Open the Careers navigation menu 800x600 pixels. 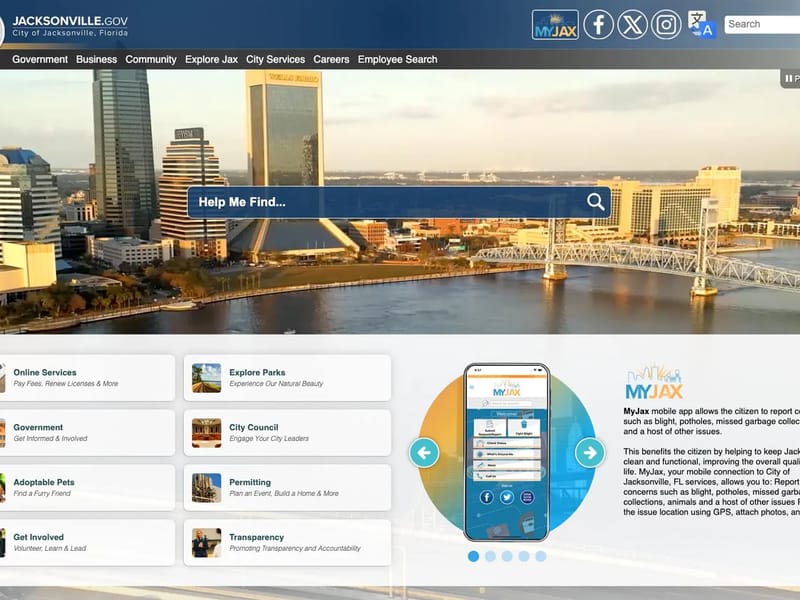[331, 59]
